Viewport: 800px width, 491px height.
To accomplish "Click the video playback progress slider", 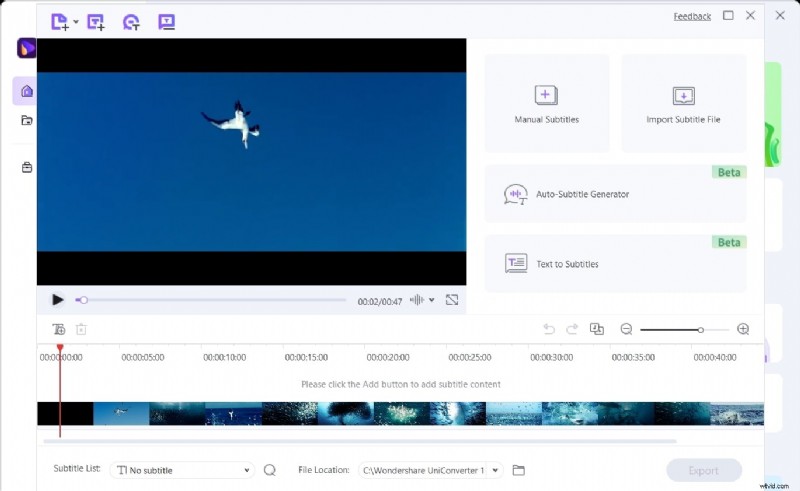I will [x=211, y=300].
